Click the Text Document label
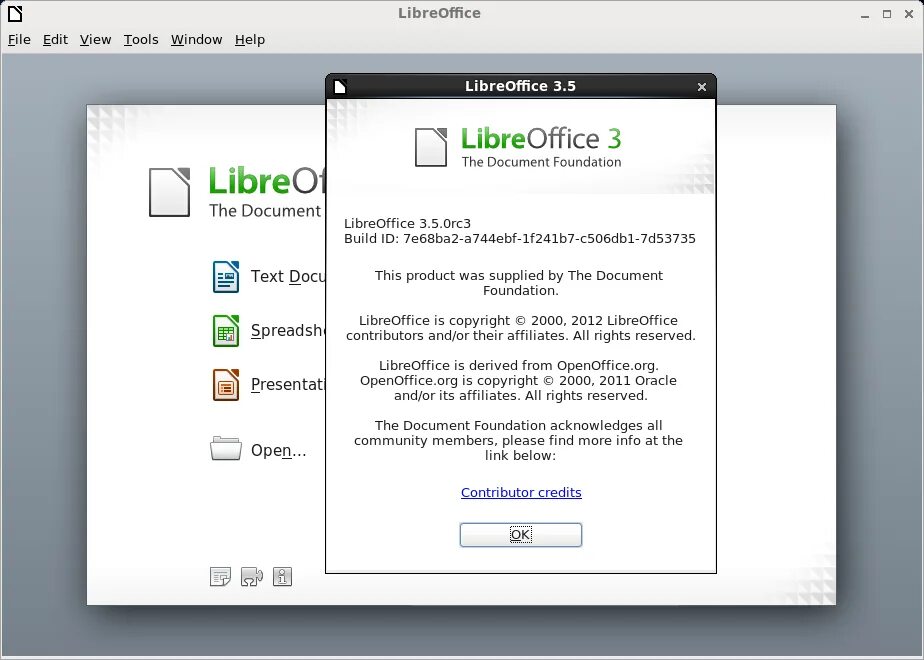The width and height of the screenshot is (924, 660). click(288, 276)
